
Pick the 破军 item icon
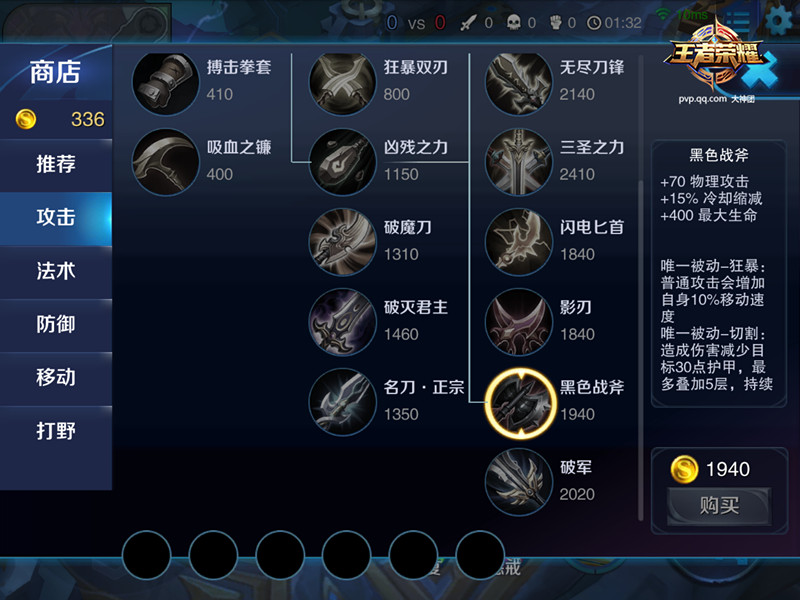point(519,483)
